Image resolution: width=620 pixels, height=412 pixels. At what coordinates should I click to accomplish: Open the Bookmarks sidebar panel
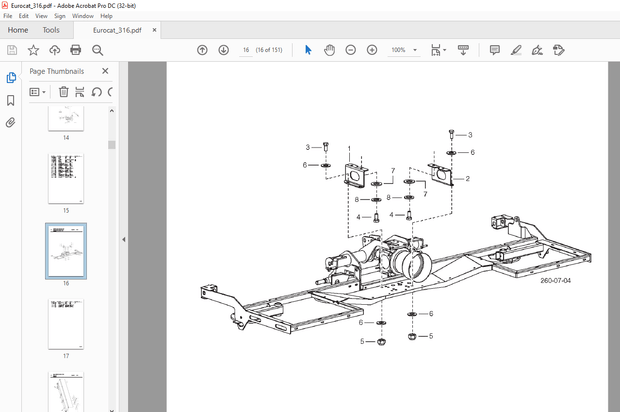(11, 100)
